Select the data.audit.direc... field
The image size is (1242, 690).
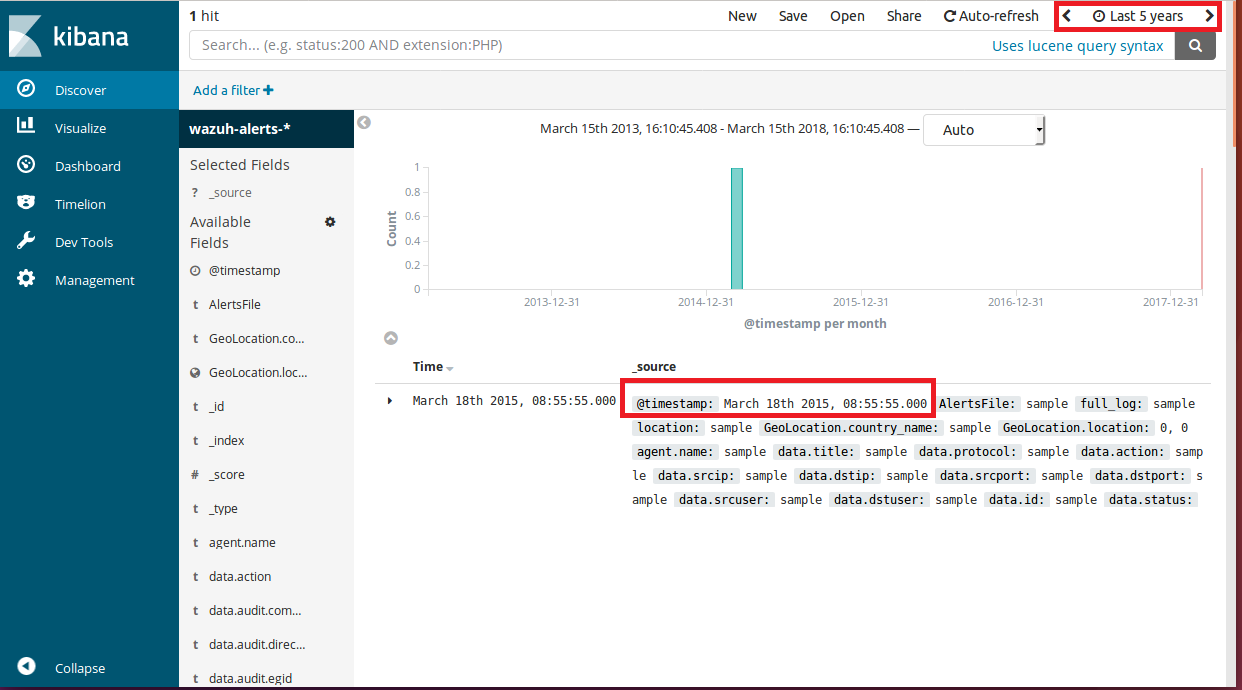(x=257, y=644)
